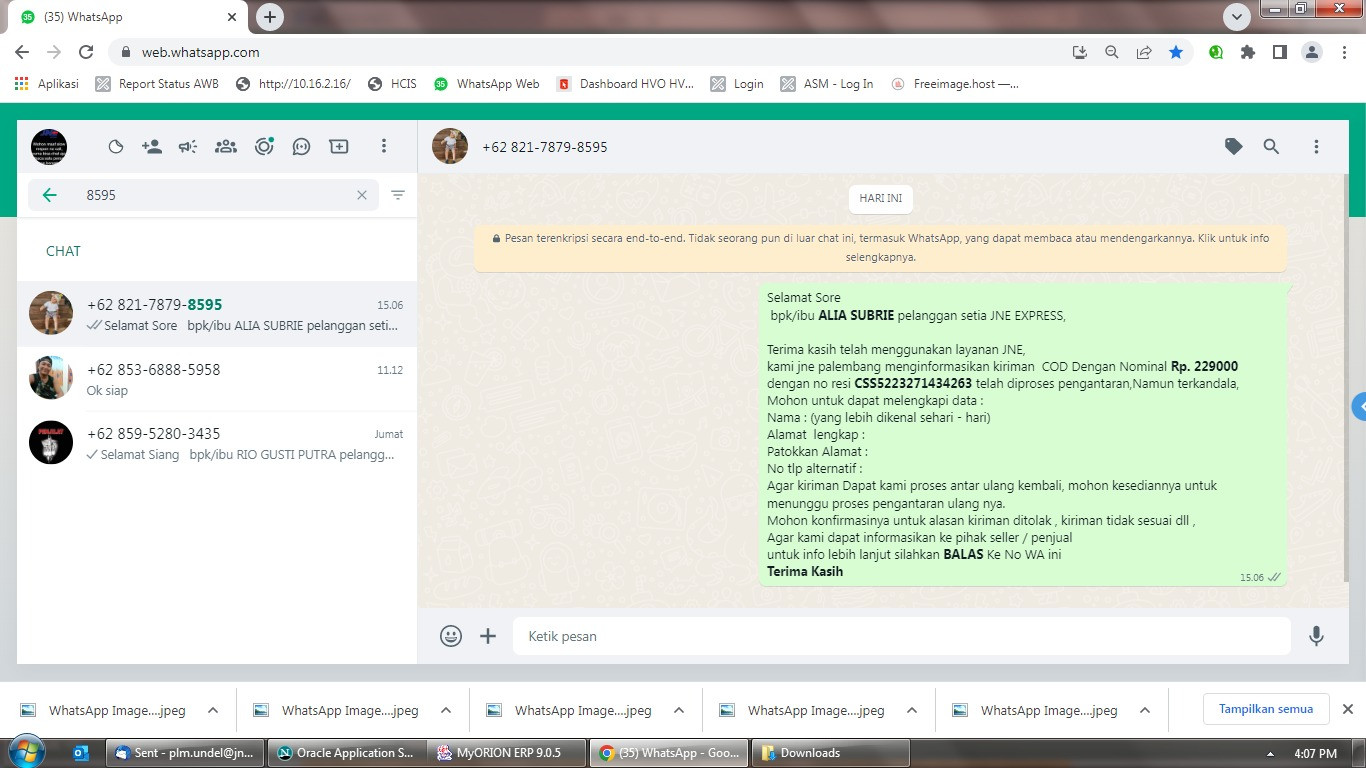
Task: Click the Ketik pesan message field
Action: point(902,636)
